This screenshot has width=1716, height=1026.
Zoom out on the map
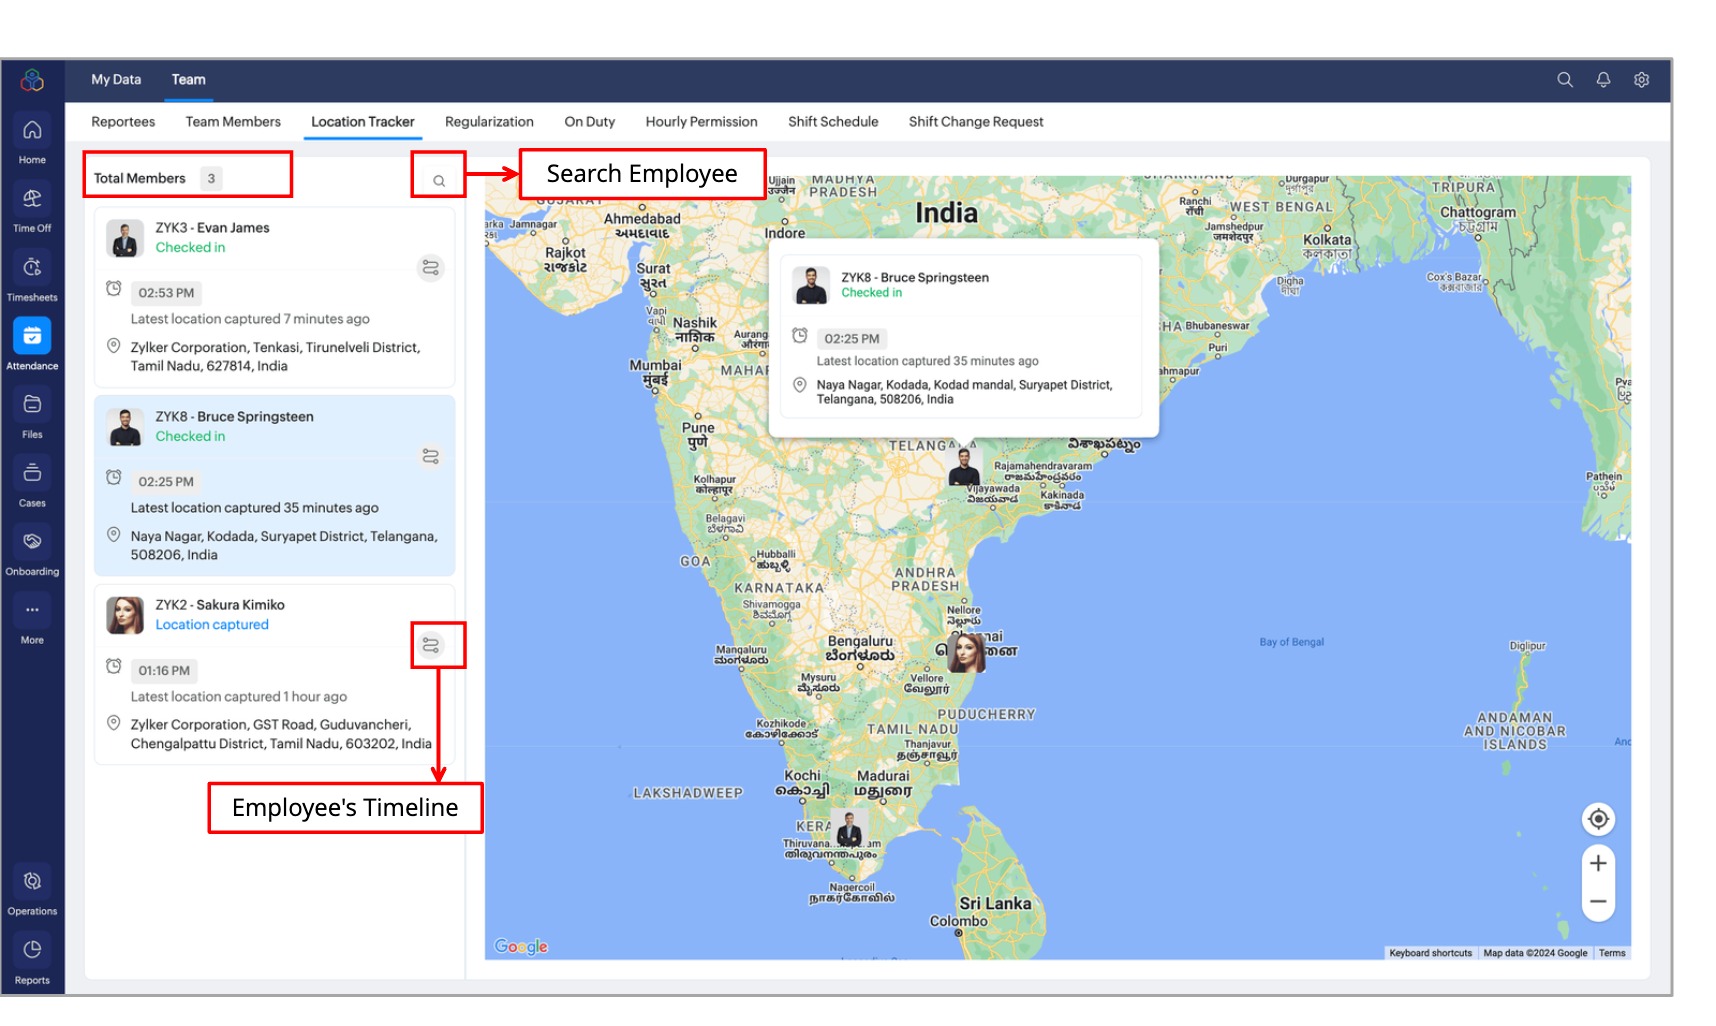[1598, 901]
